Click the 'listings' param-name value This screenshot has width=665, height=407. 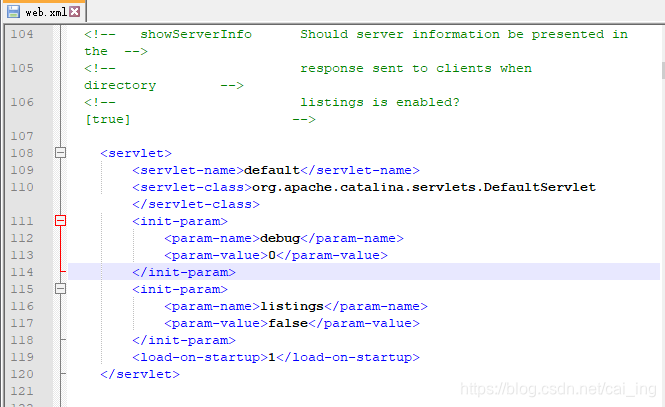click(292, 306)
